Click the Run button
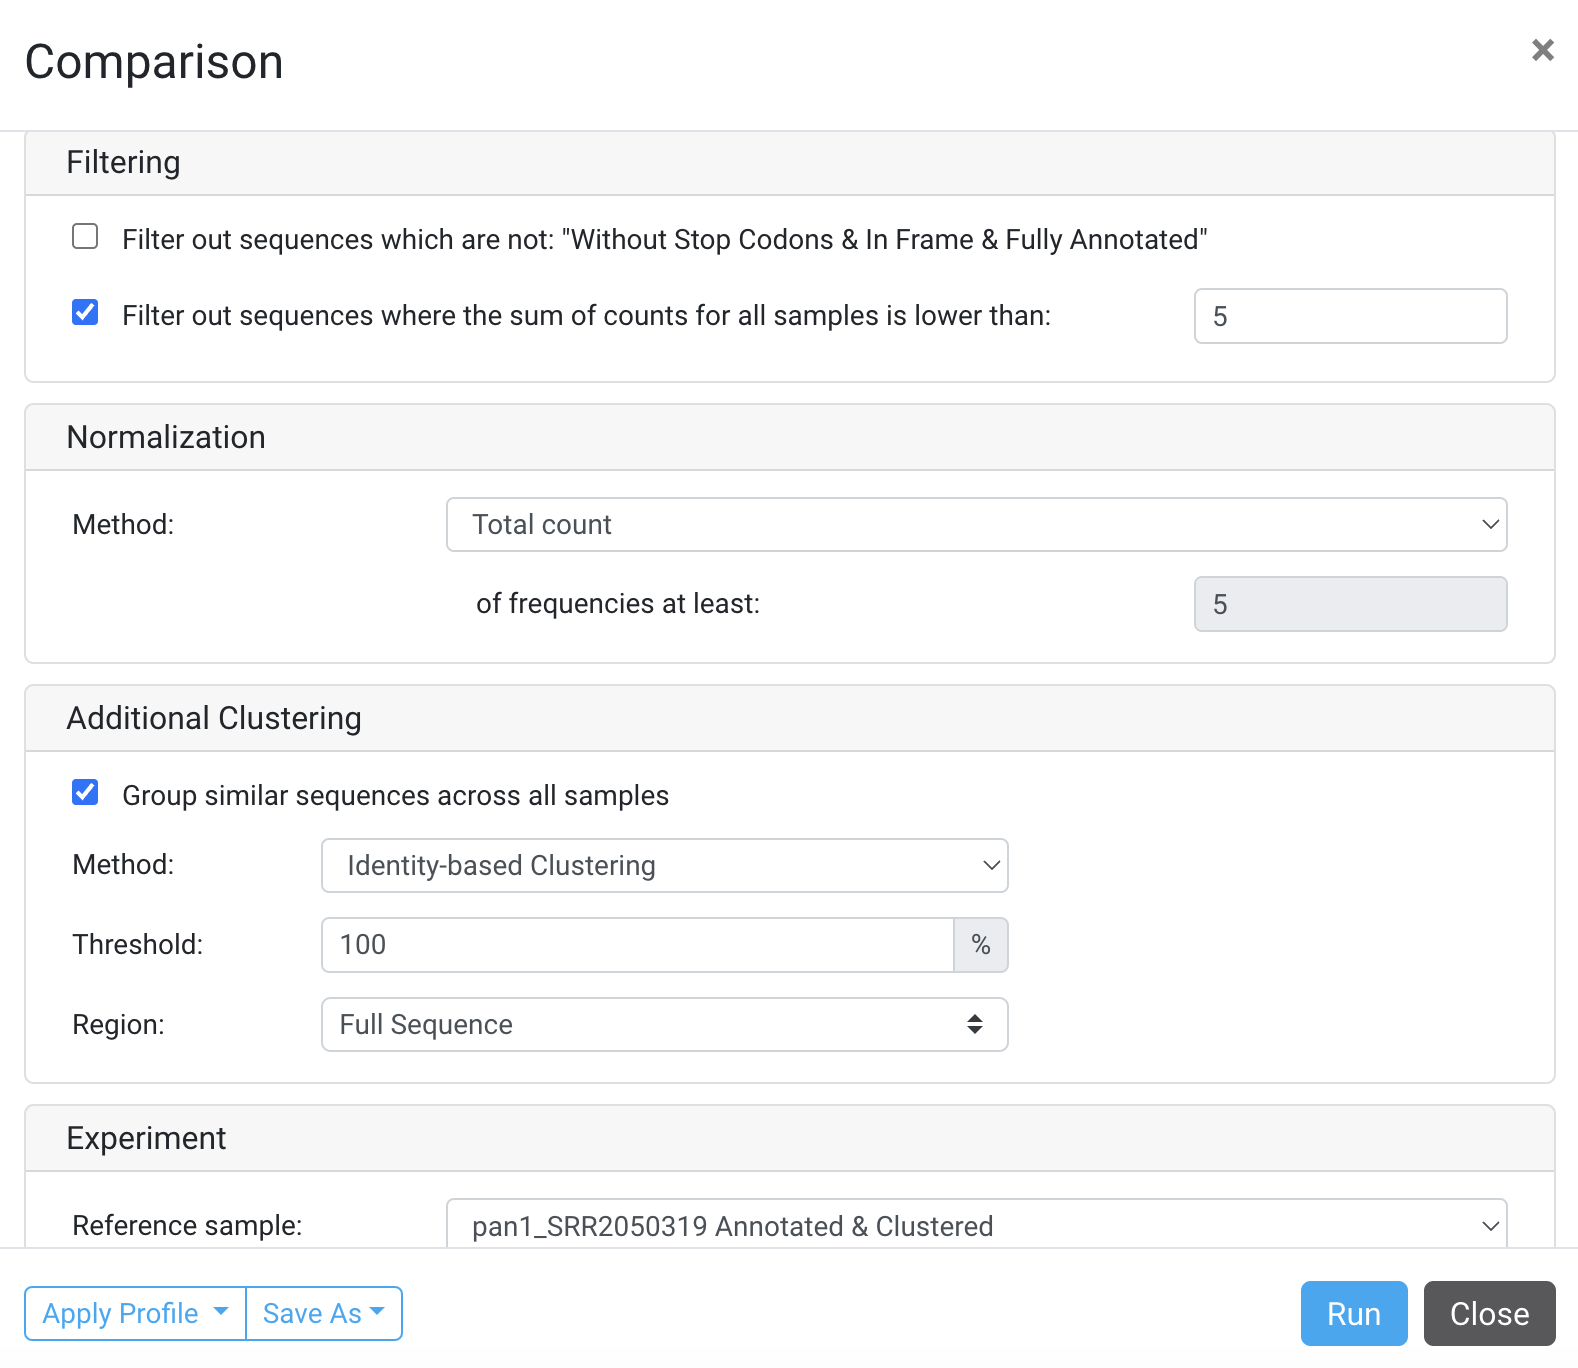The height and width of the screenshot is (1368, 1578). point(1353,1313)
